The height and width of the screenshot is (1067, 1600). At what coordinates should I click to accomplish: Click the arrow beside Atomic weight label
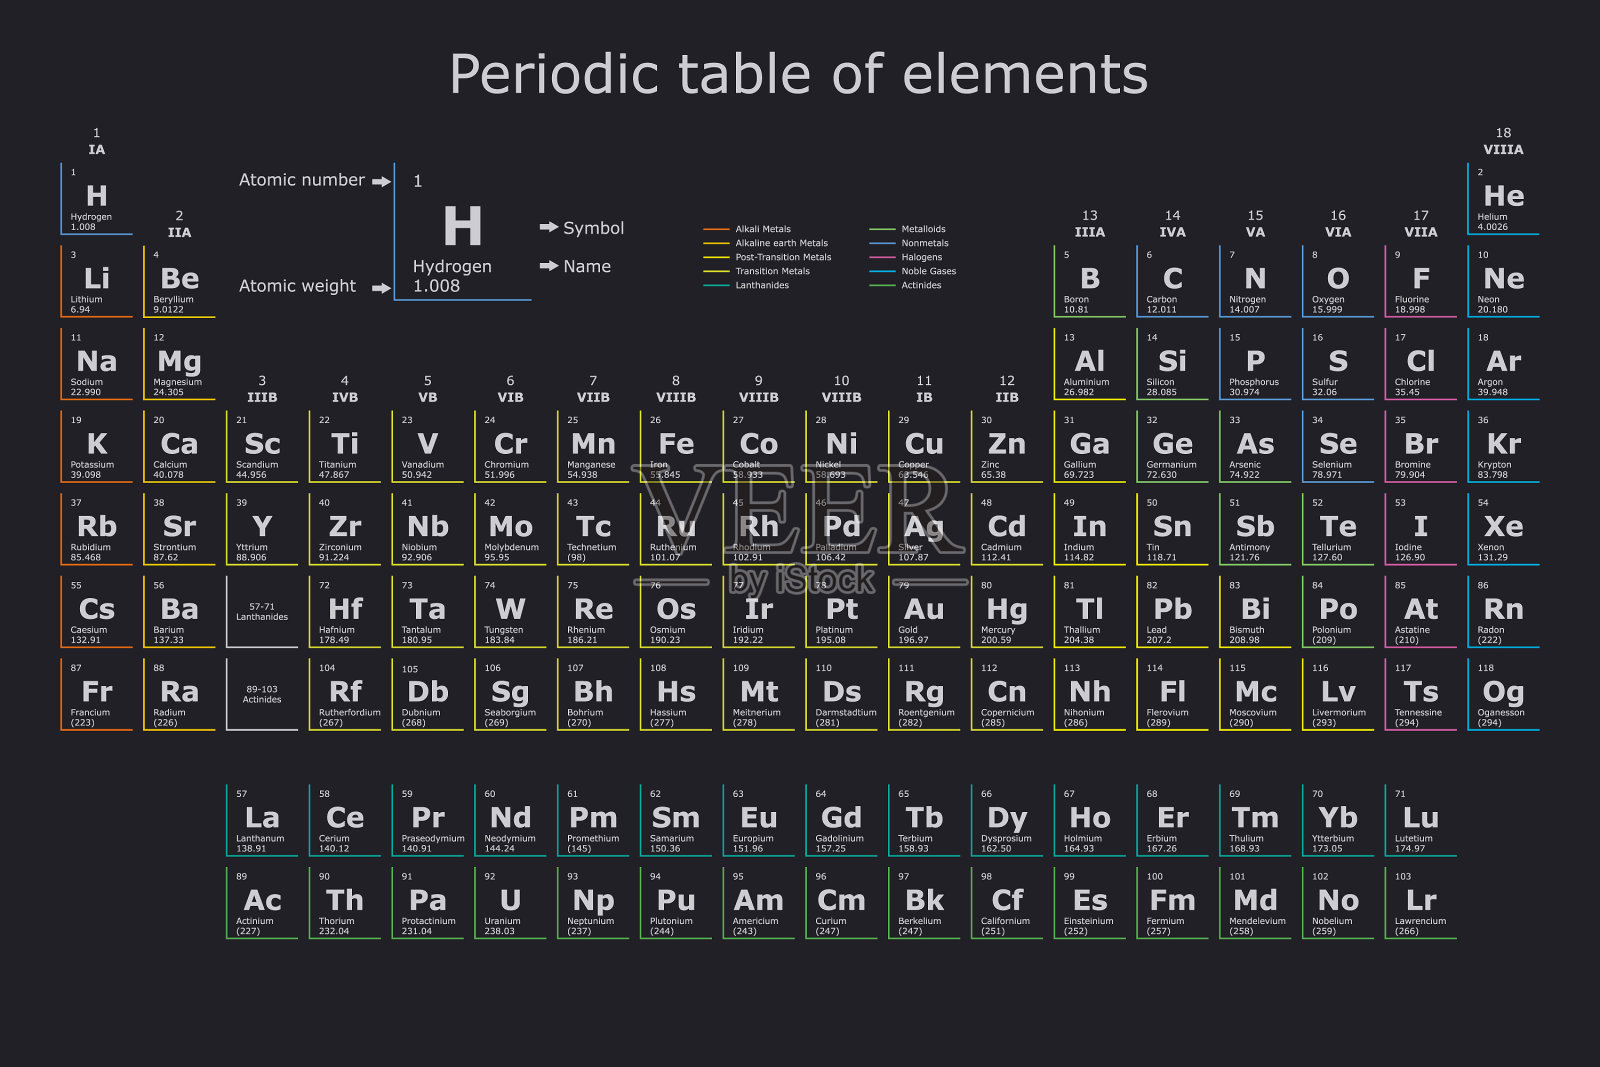click(381, 288)
